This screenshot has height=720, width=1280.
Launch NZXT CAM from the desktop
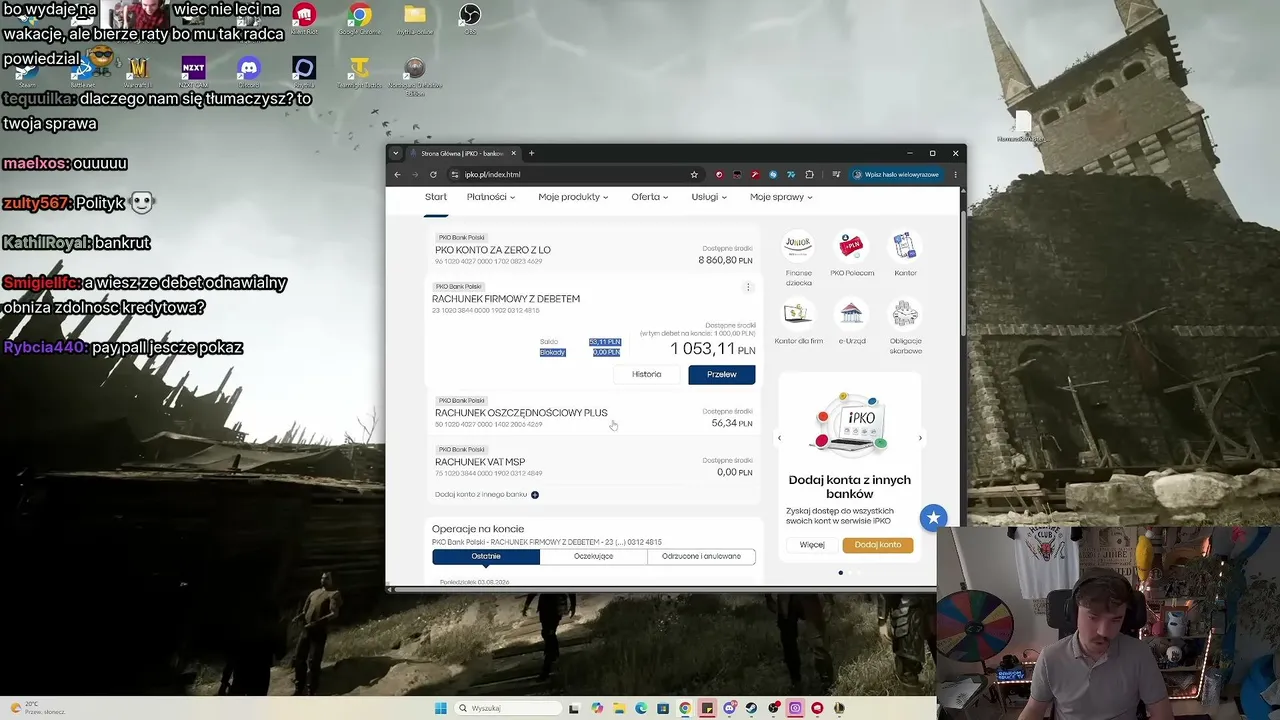(193, 72)
